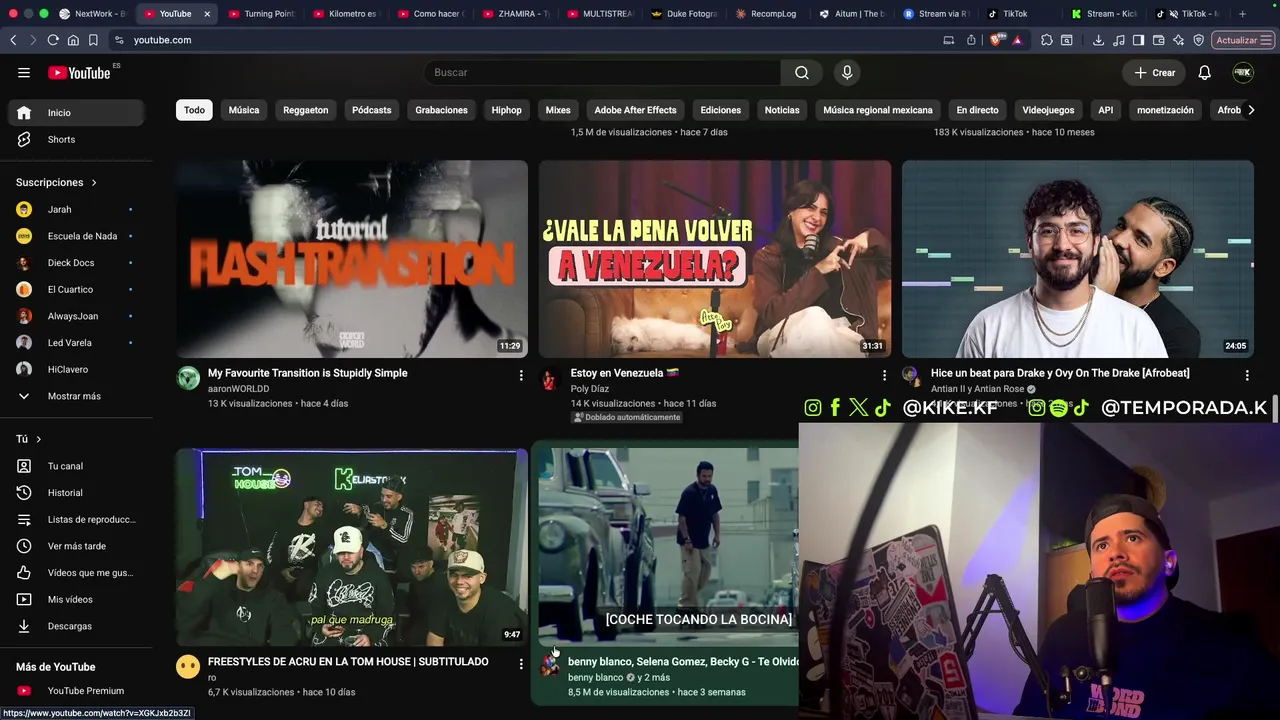Go to Shorts in the sidebar
This screenshot has height=720, width=1280.
click(x=76, y=139)
